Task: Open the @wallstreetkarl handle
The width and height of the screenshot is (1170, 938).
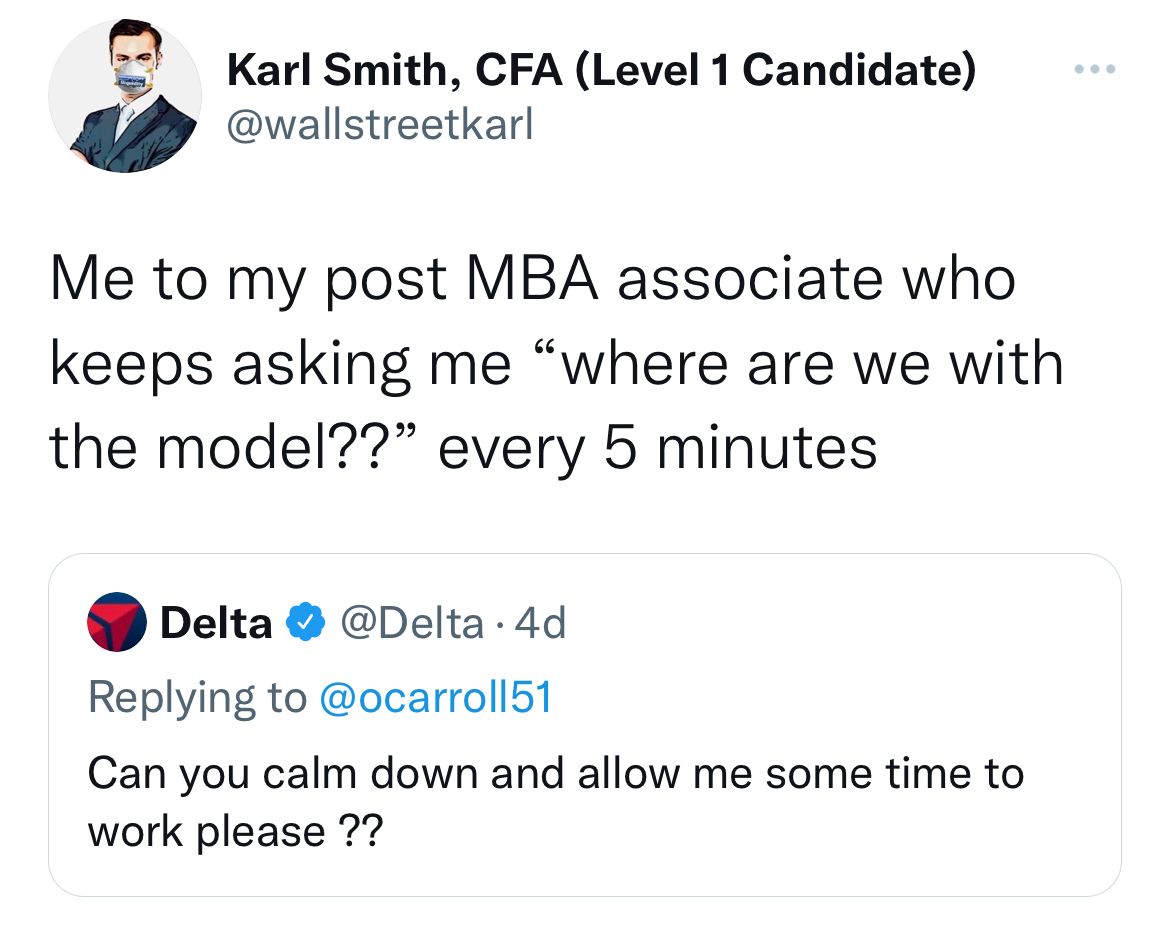Action: click(x=381, y=124)
